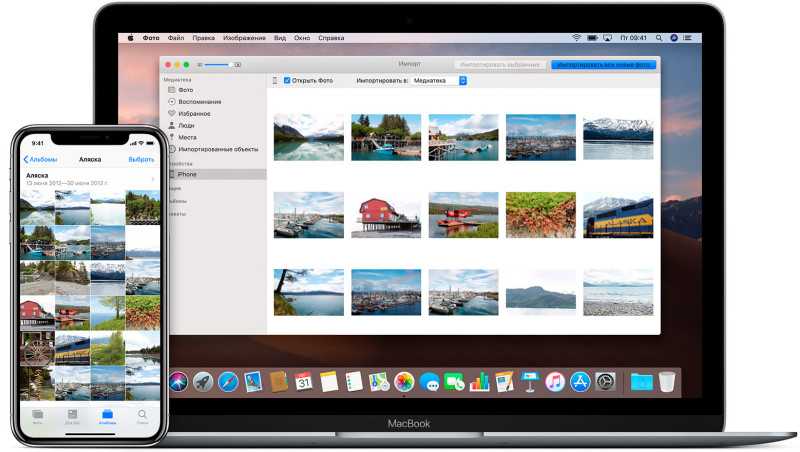The image size is (800, 452).
Task: Open the Изображение menu
Action: coord(244,38)
